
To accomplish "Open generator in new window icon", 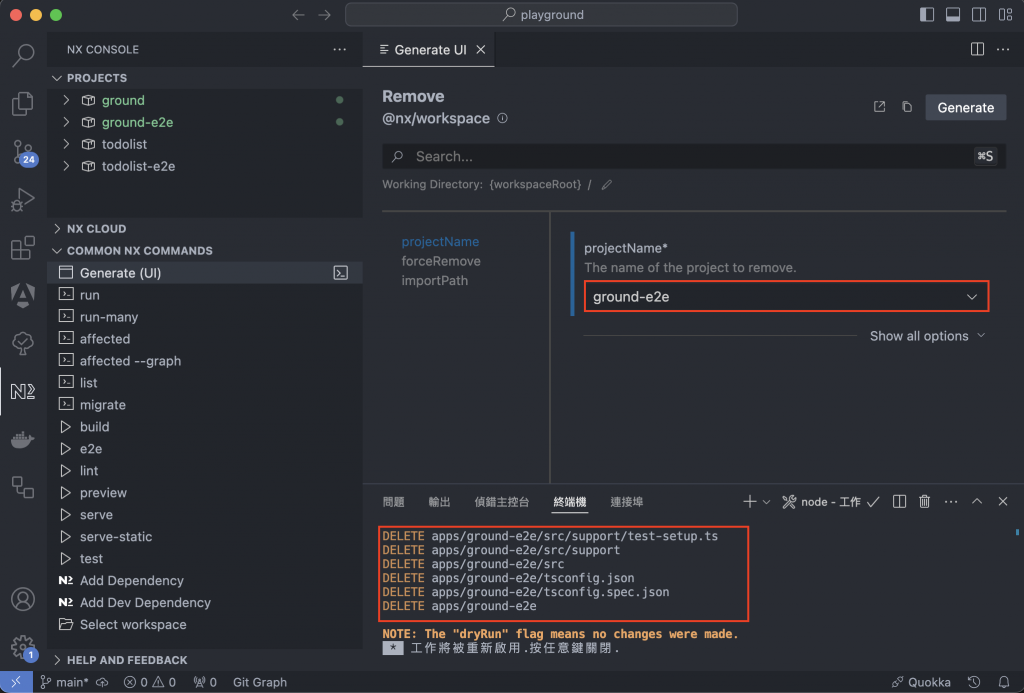I will tap(880, 106).
